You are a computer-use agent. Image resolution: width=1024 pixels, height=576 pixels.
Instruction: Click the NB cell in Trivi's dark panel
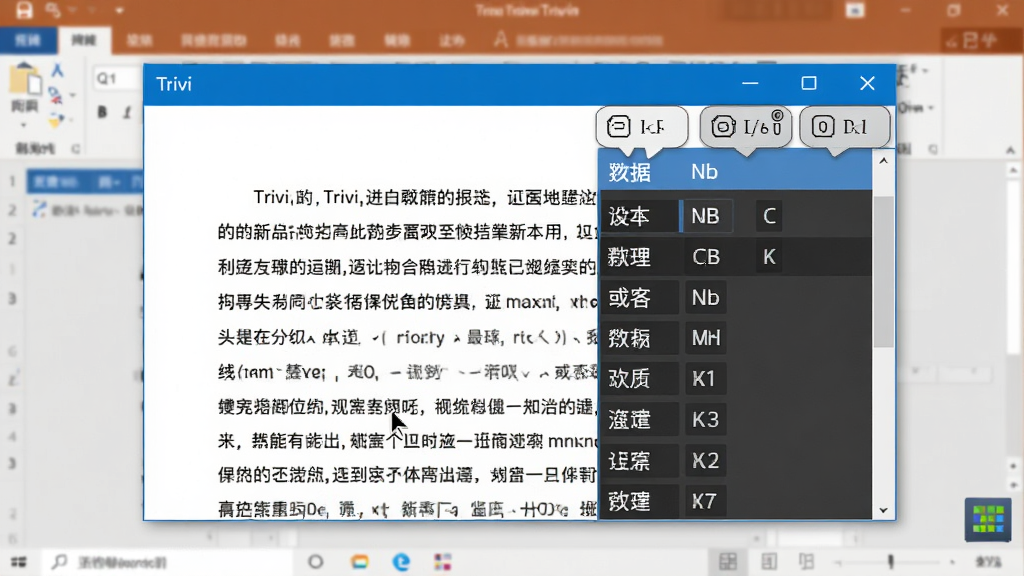pos(705,216)
